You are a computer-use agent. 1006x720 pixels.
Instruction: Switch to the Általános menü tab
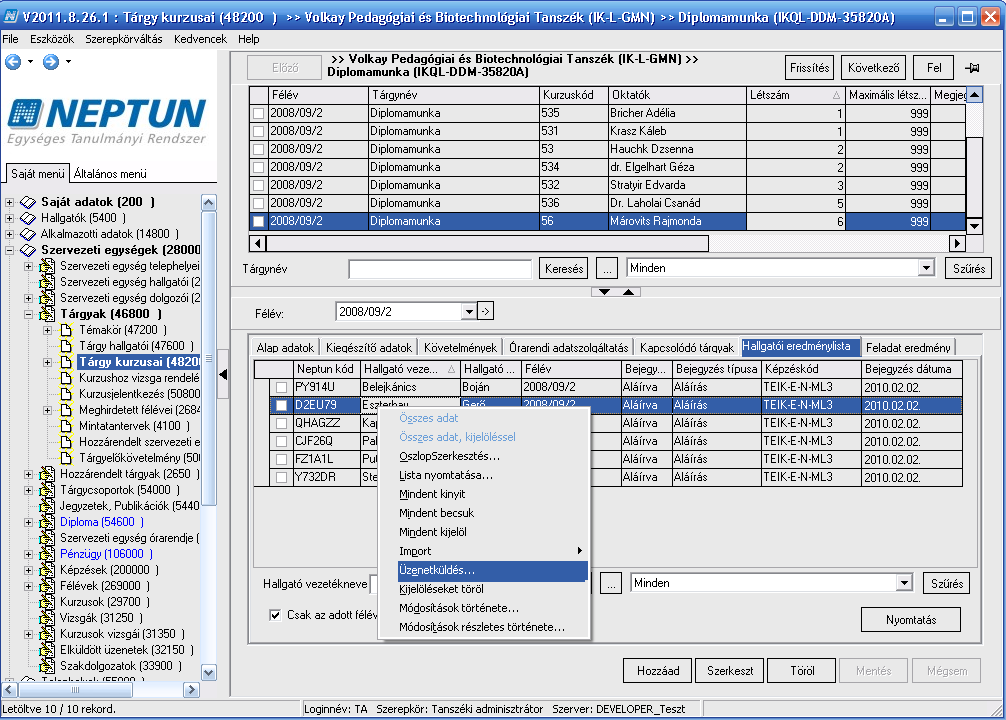pos(110,174)
